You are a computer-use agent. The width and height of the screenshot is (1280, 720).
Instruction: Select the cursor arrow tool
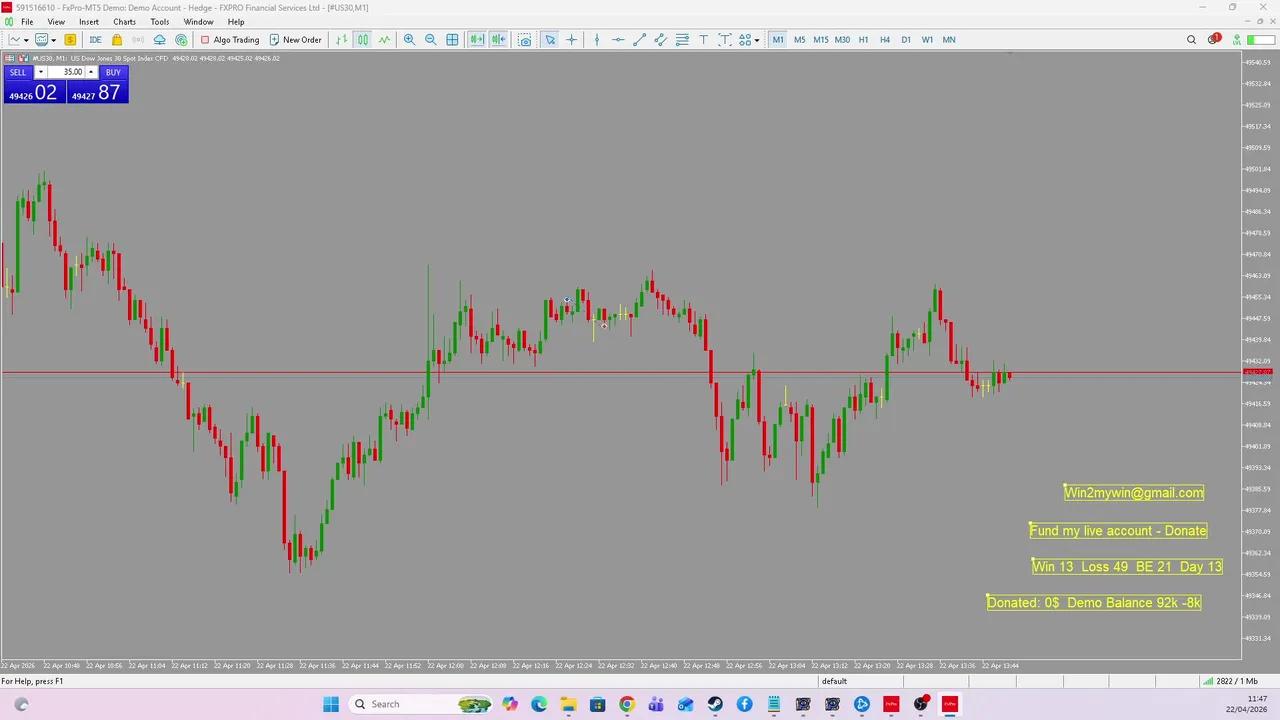pos(550,40)
